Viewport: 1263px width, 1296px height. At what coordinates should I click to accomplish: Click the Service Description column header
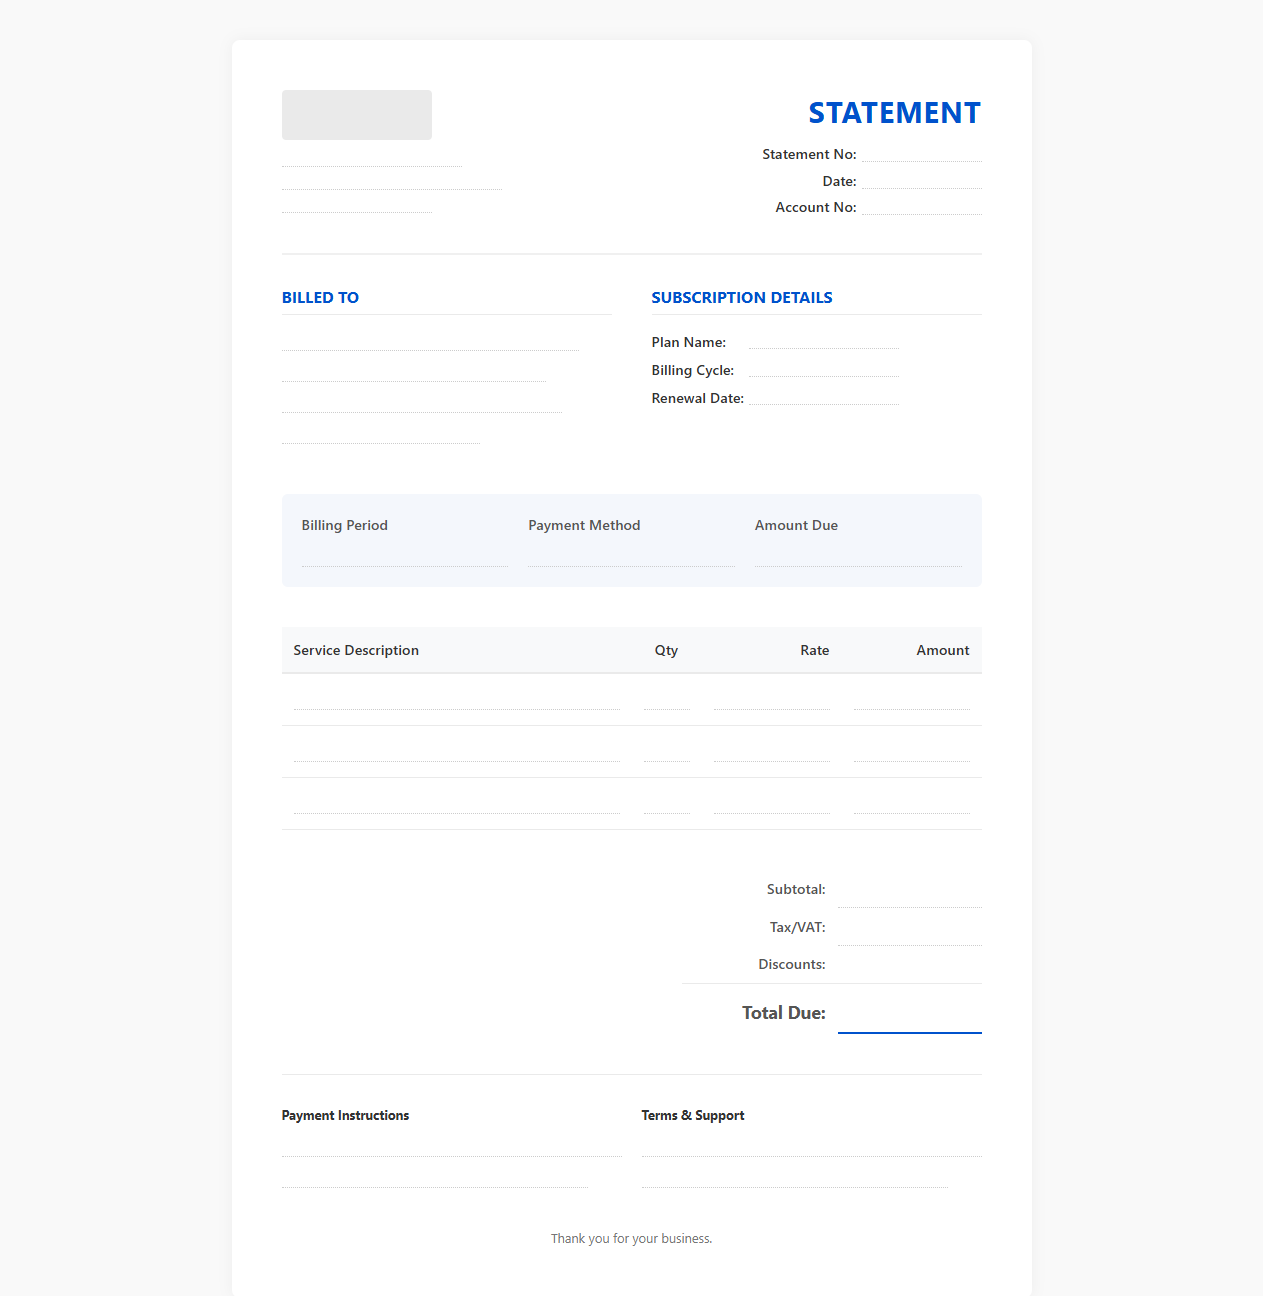pos(356,650)
